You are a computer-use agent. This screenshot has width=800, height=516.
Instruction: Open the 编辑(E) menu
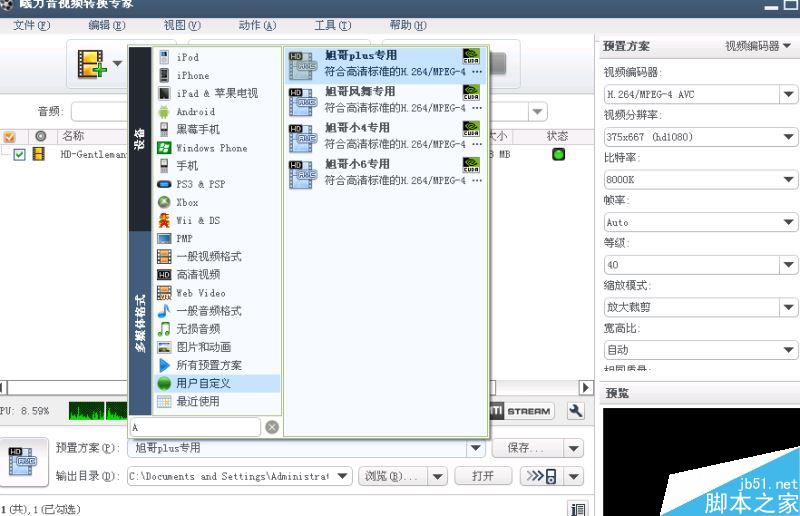tap(107, 25)
